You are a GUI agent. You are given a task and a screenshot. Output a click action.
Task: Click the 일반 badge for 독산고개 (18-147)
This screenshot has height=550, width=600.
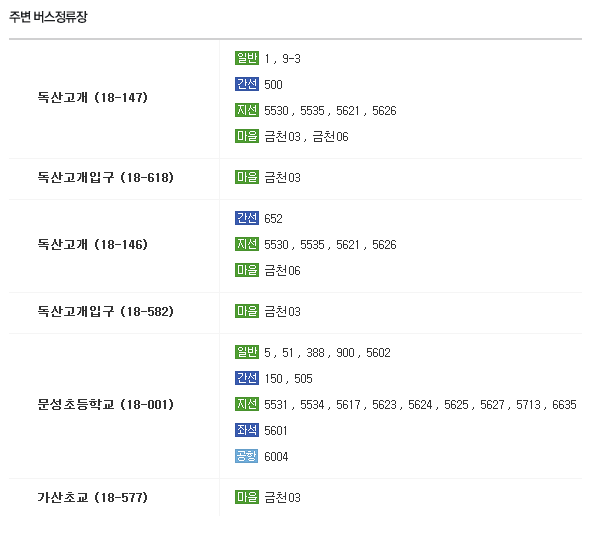click(x=247, y=58)
